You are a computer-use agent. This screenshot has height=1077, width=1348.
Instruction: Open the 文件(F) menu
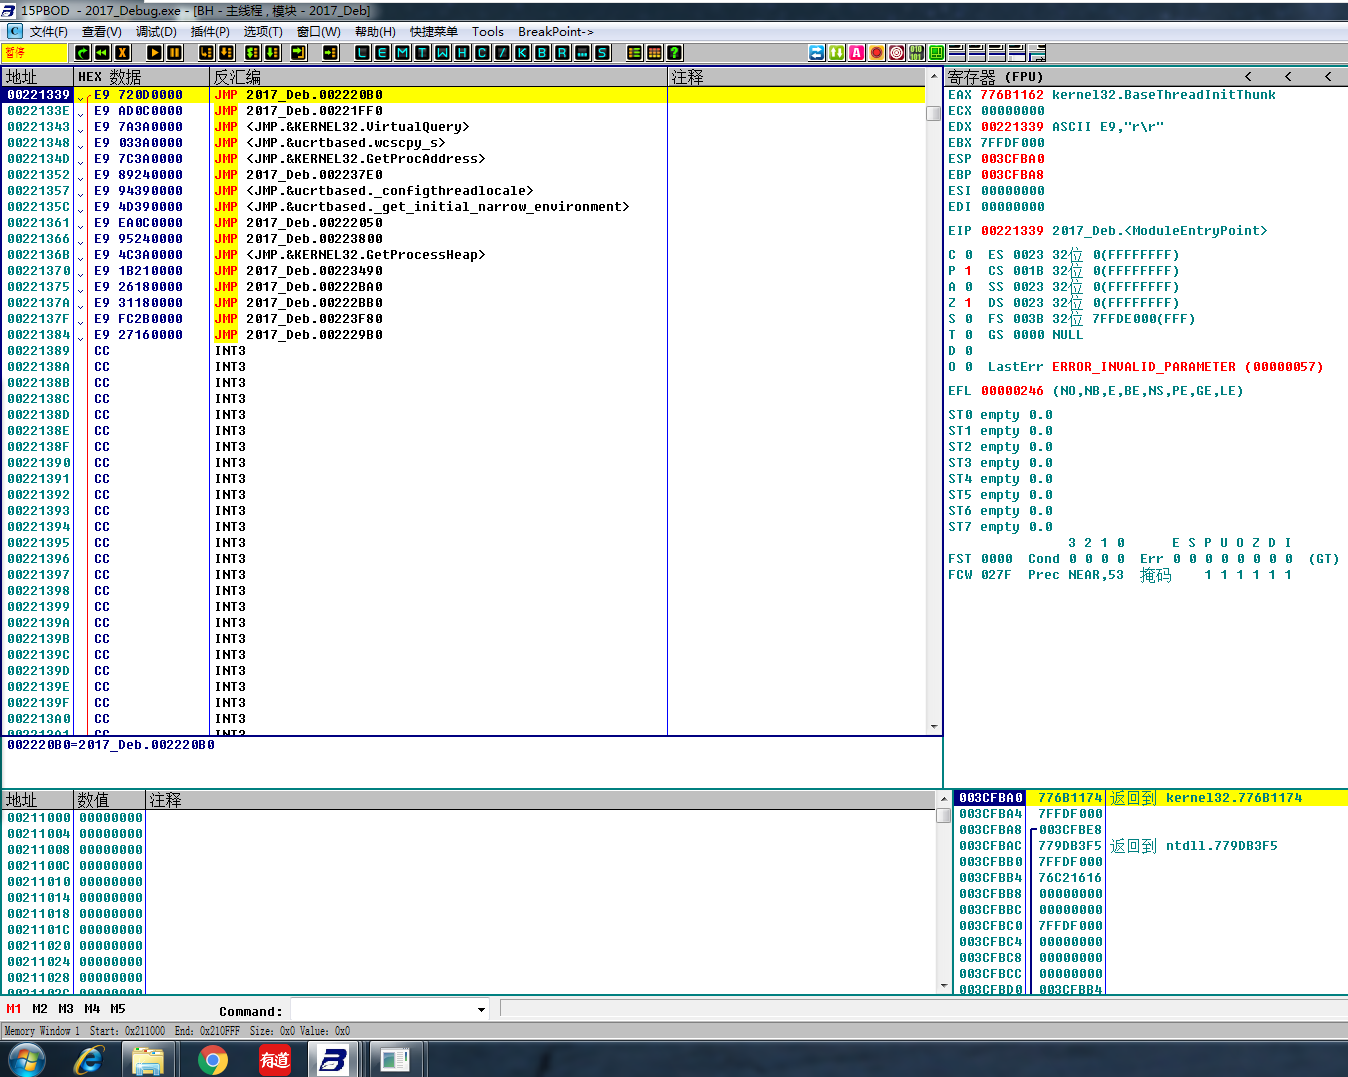[48, 32]
